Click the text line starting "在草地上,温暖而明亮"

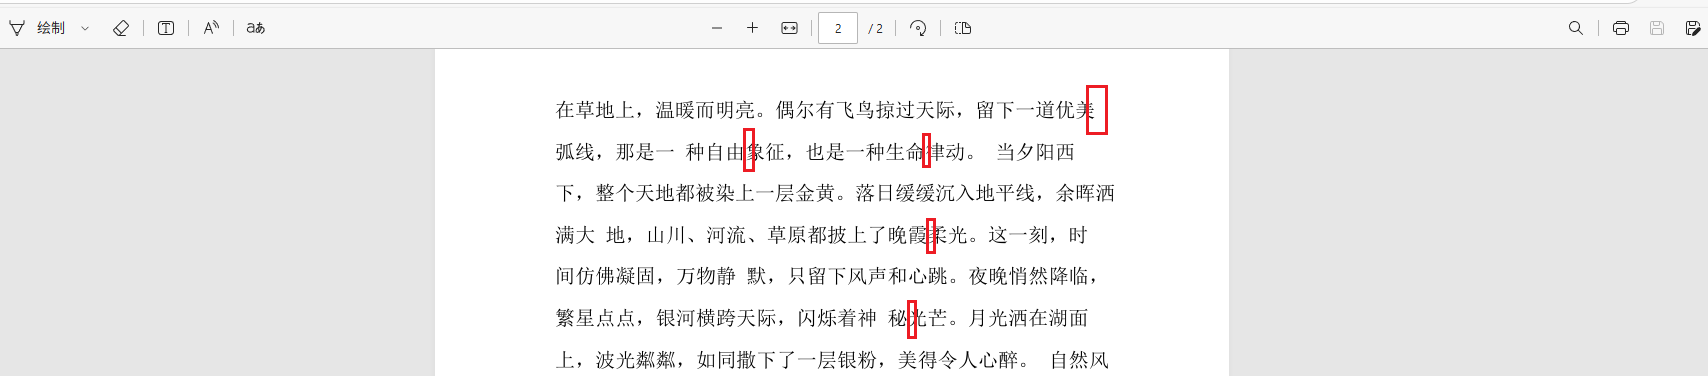coord(825,110)
